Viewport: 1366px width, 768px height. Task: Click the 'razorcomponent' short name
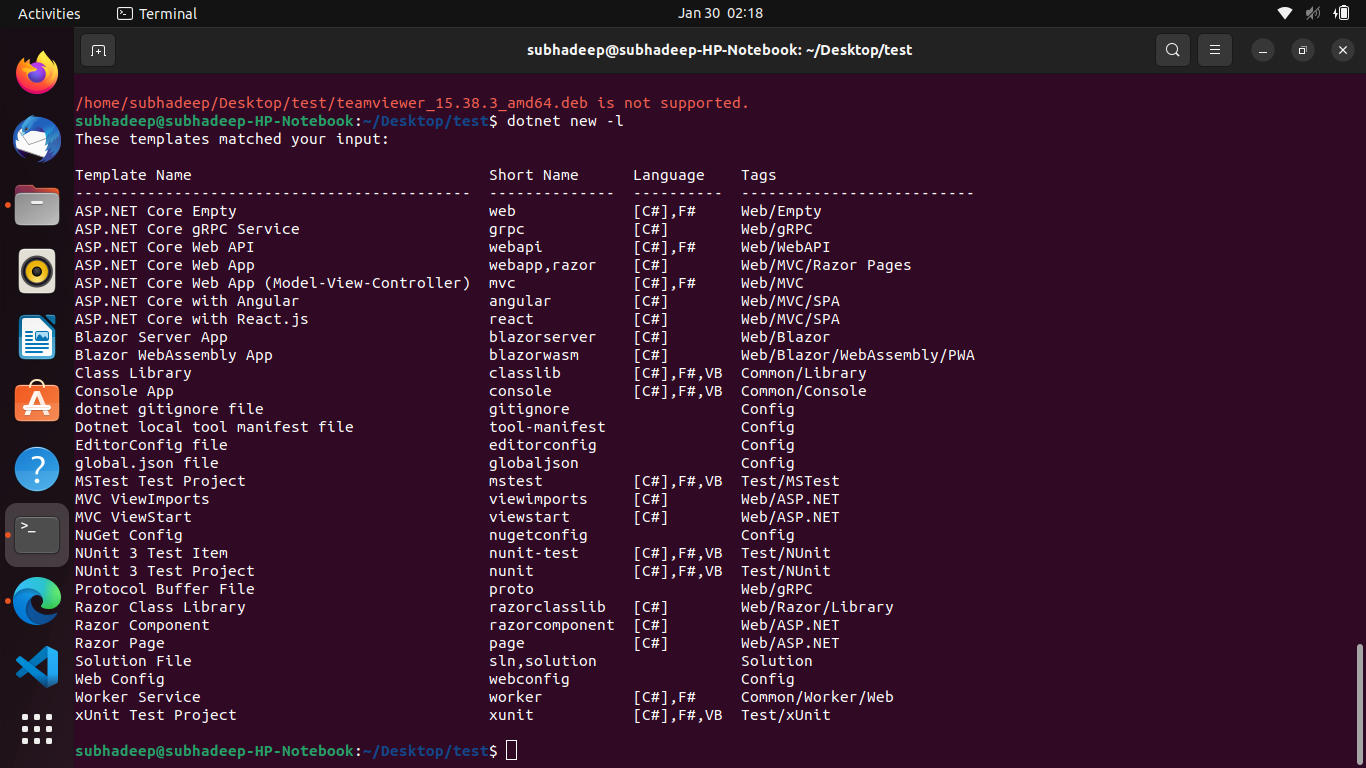tap(552, 625)
